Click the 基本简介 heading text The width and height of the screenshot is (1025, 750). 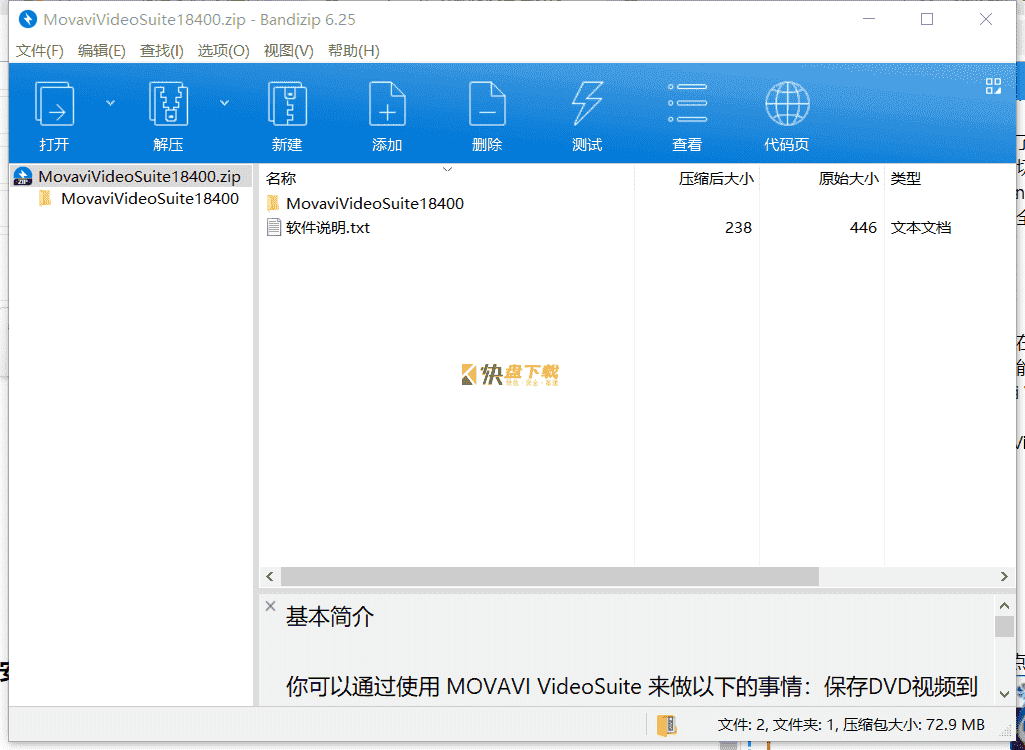(329, 616)
